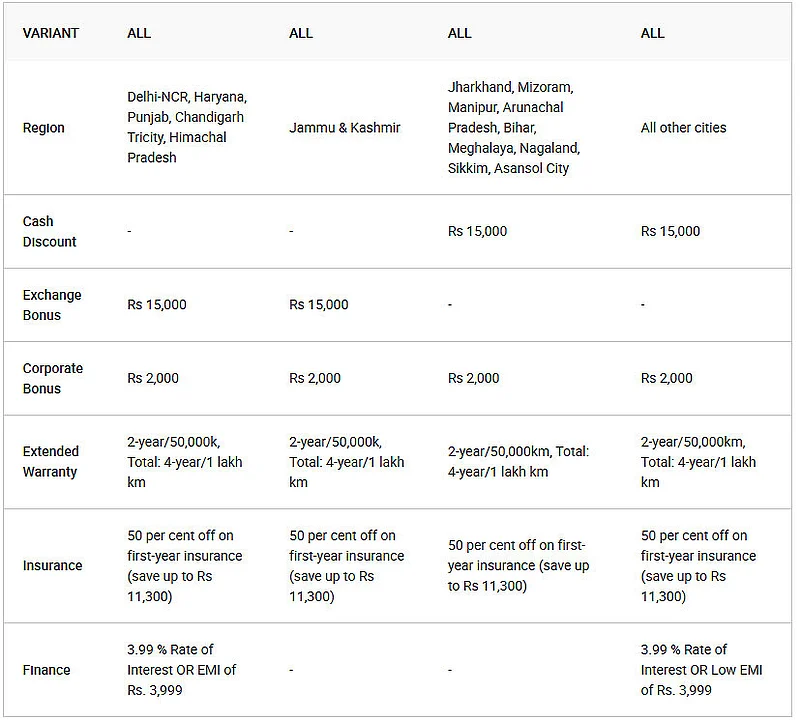Click the Region row label
This screenshot has width=801, height=721.
(x=43, y=128)
